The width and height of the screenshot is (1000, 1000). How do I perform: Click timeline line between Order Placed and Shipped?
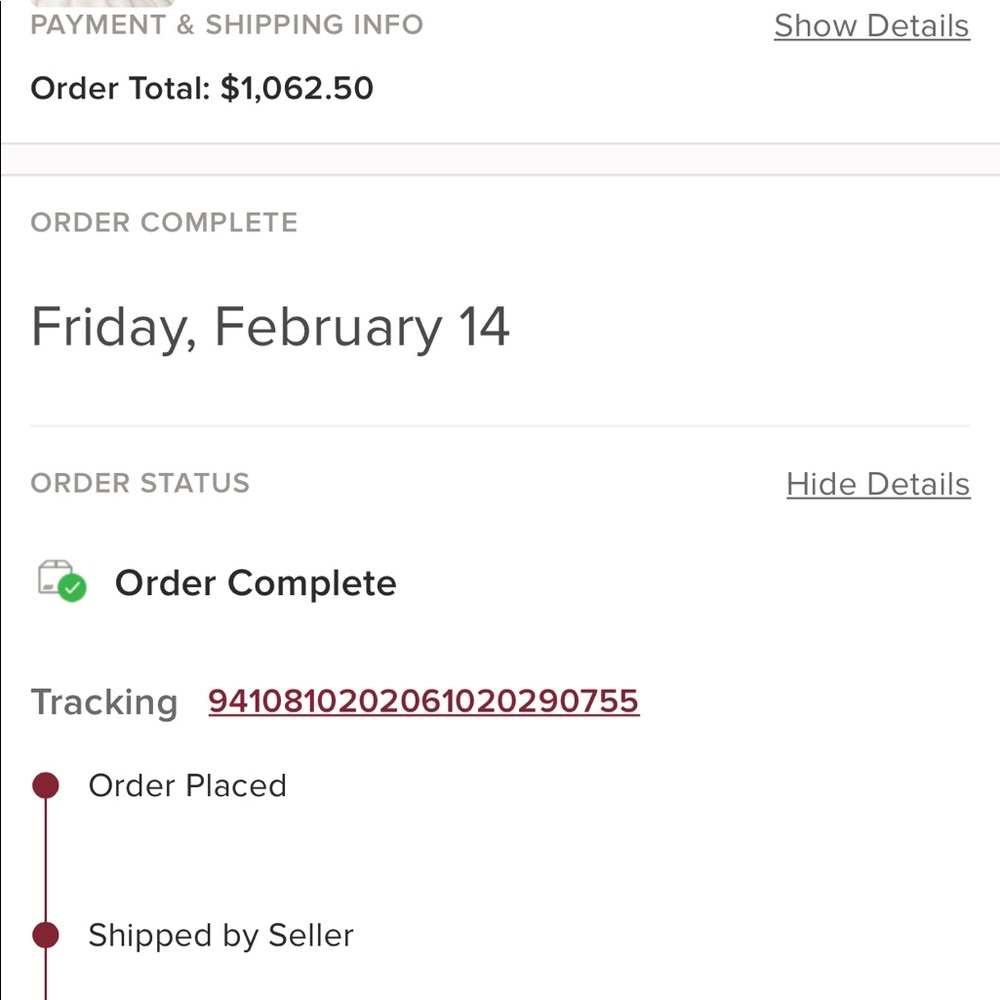[x=46, y=861]
